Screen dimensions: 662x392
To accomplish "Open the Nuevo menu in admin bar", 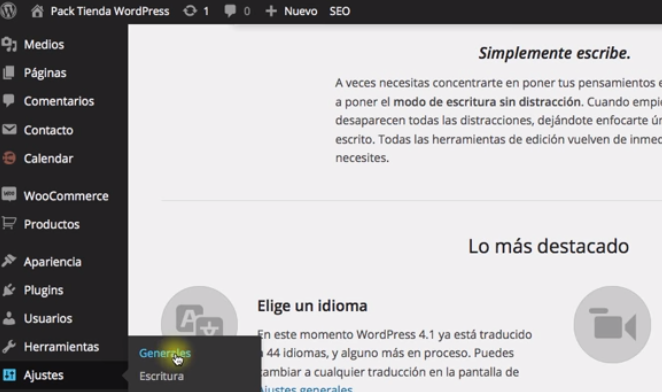I will [301, 11].
